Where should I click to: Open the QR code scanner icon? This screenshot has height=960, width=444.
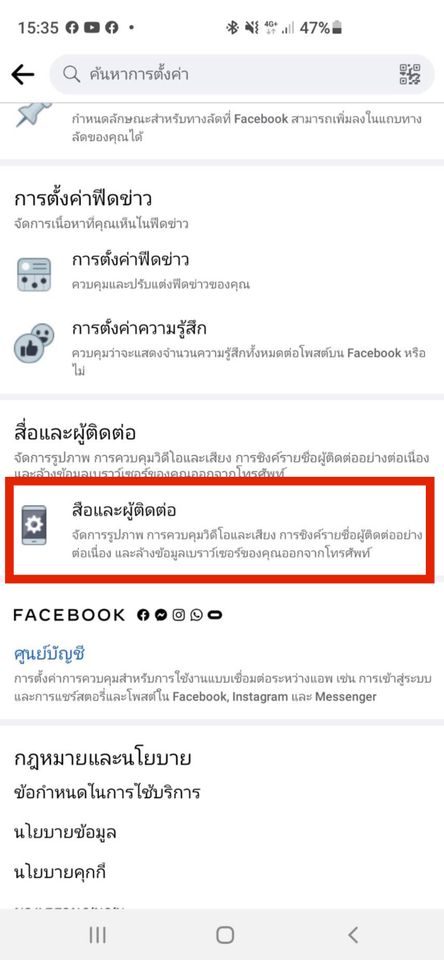[410, 74]
